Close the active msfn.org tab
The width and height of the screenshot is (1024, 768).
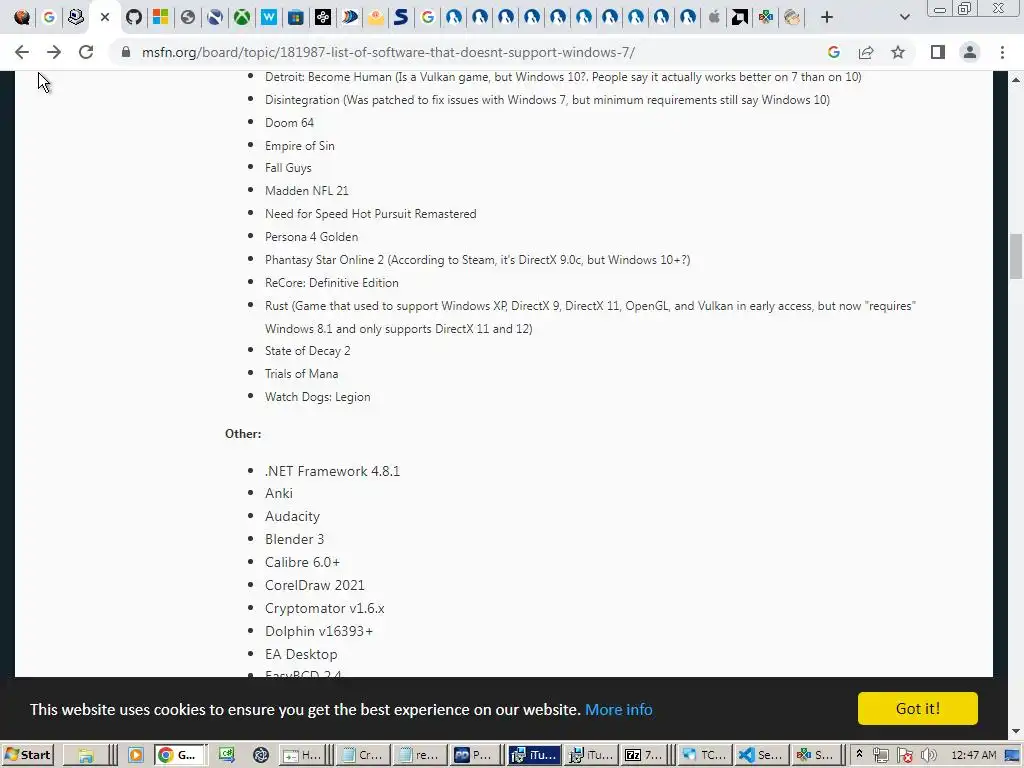[x=105, y=17]
